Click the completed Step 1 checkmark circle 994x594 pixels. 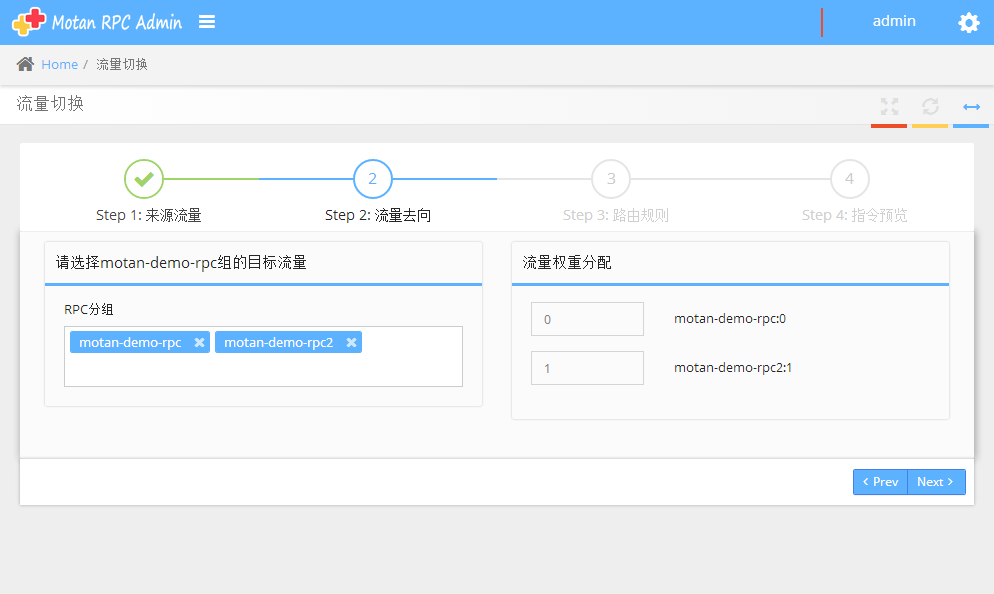144,179
